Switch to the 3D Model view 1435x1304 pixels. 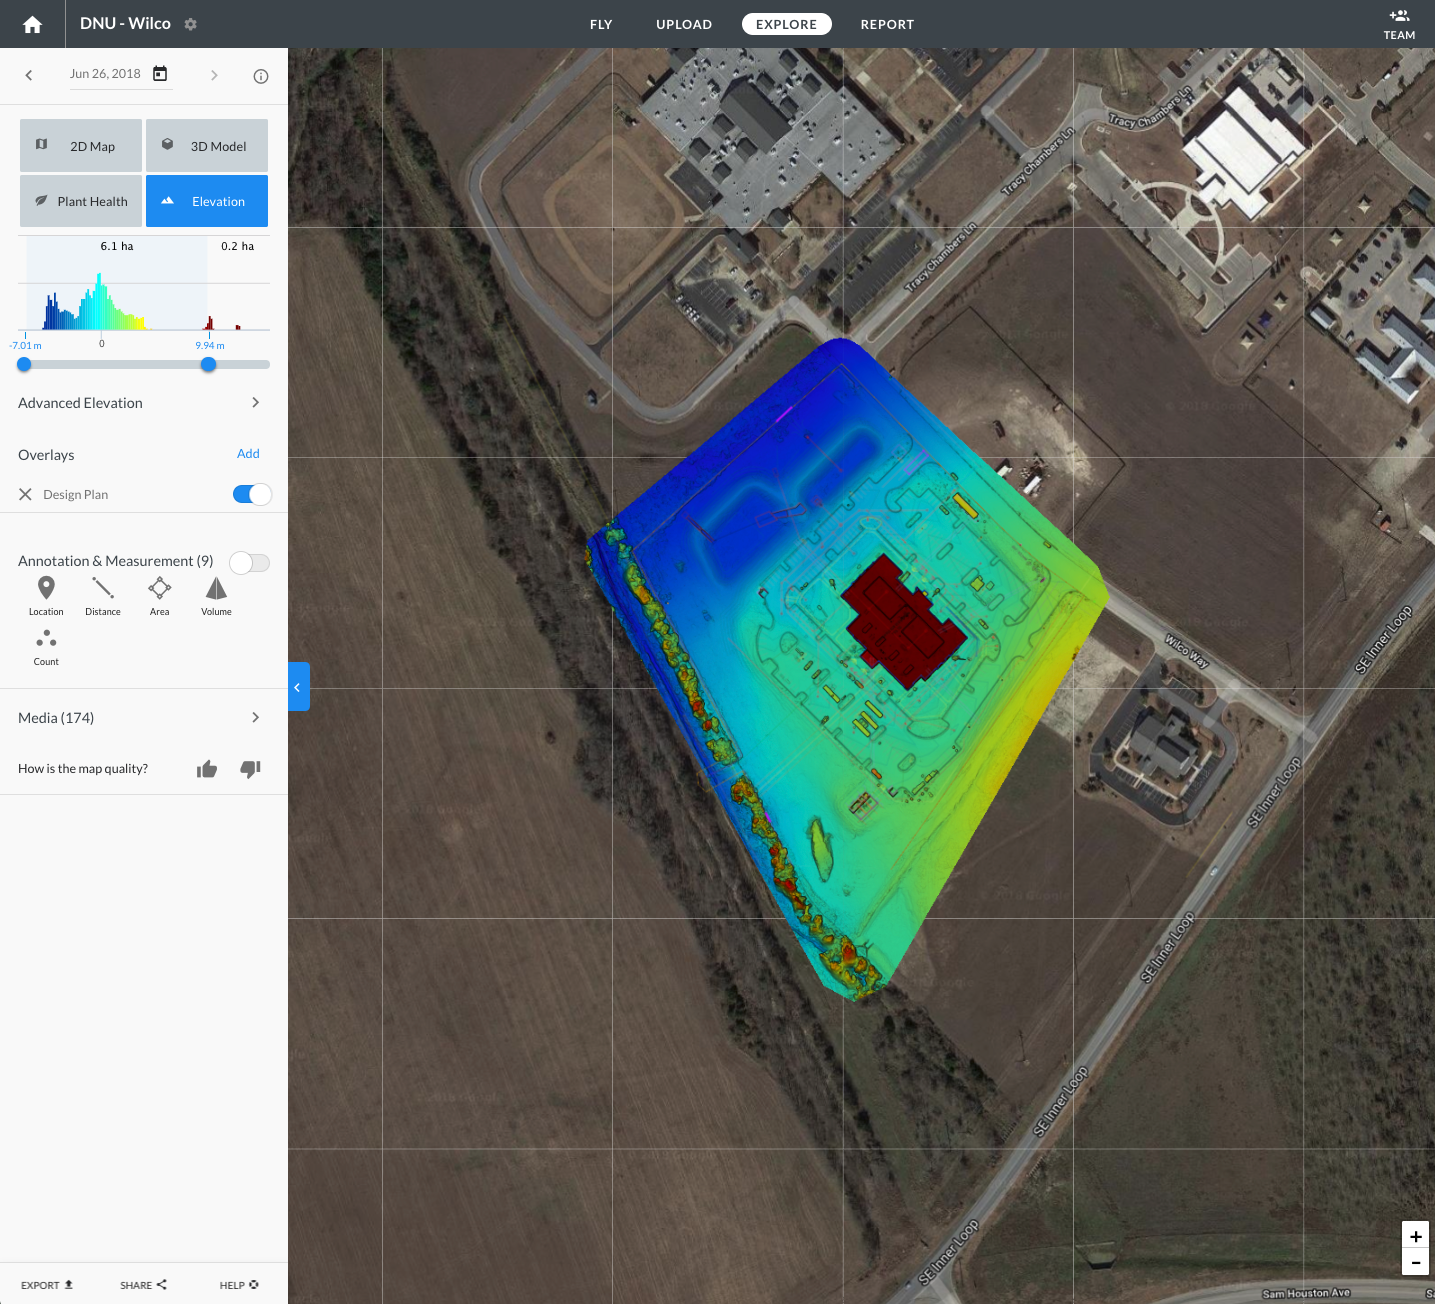coord(207,146)
